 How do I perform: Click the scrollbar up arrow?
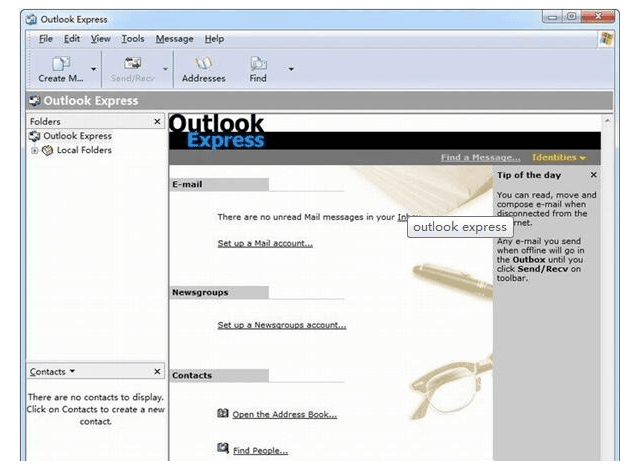click(x=607, y=121)
